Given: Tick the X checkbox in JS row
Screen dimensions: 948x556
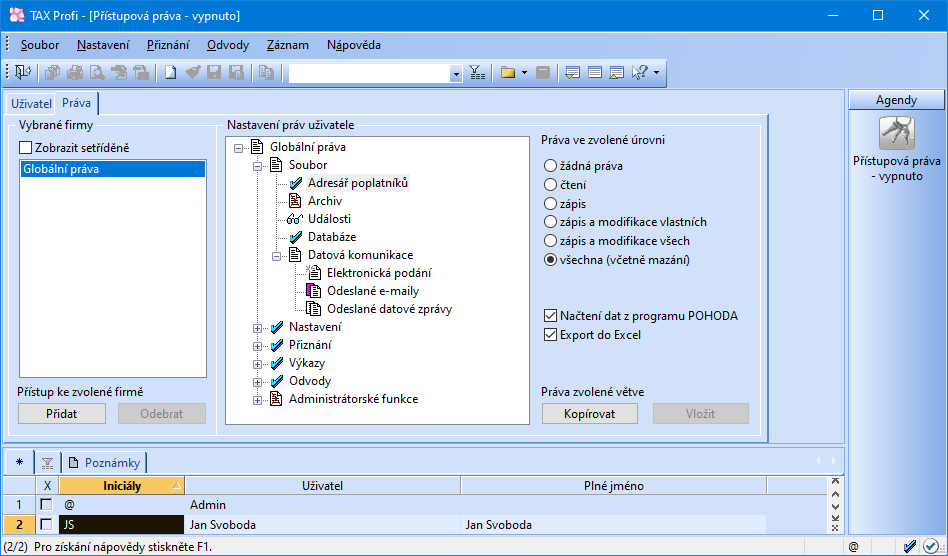Looking at the screenshot, I should (x=46, y=524).
